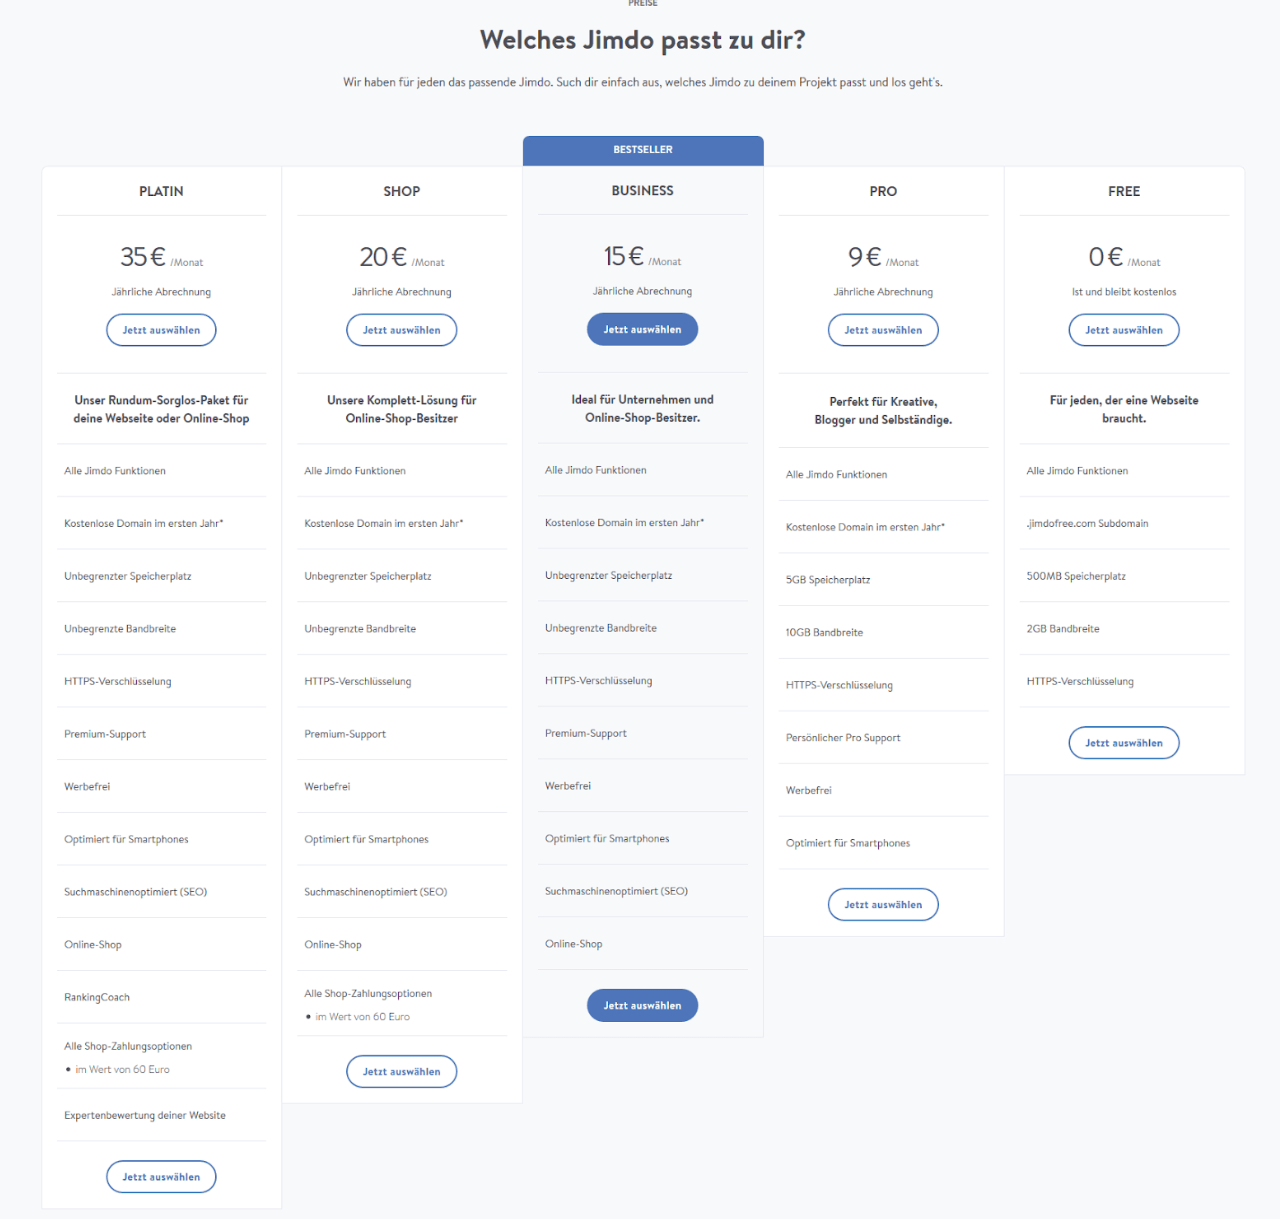Click 'Persönlicher Pro Support' in PRO
The image size is (1280, 1219).
point(843,738)
